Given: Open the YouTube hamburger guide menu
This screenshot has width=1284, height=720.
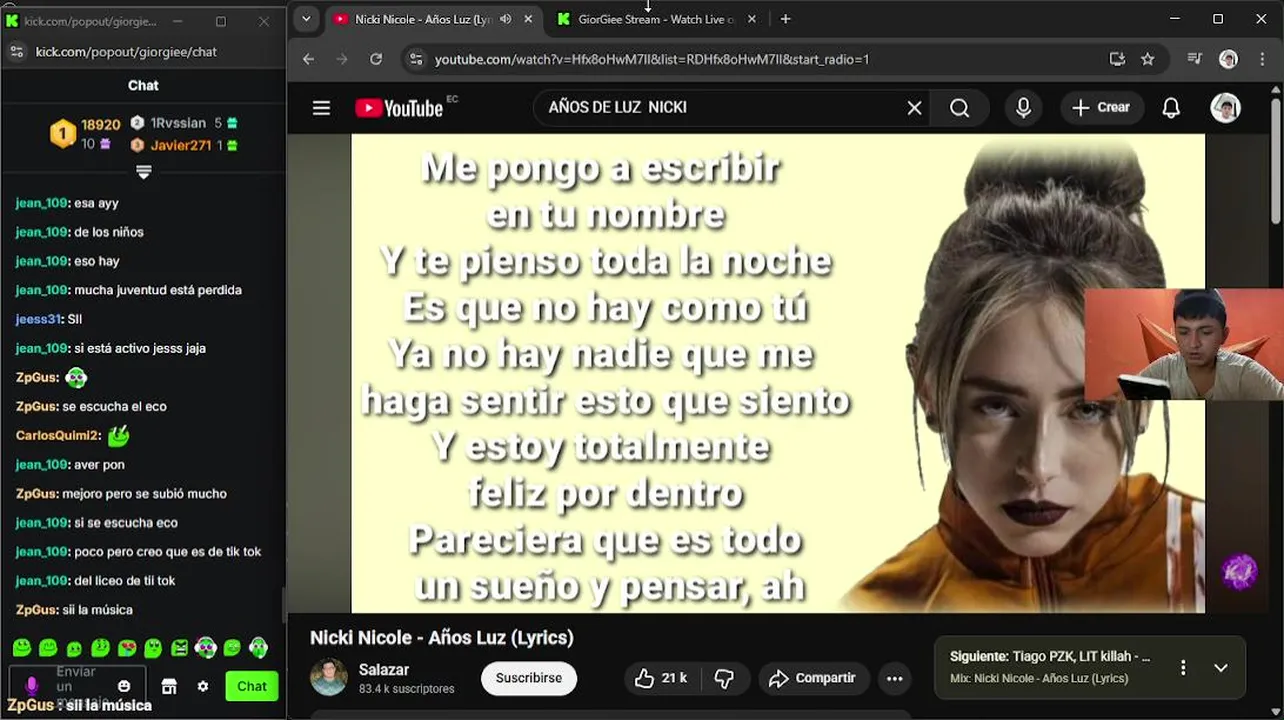Looking at the screenshot, I should 321,108.
